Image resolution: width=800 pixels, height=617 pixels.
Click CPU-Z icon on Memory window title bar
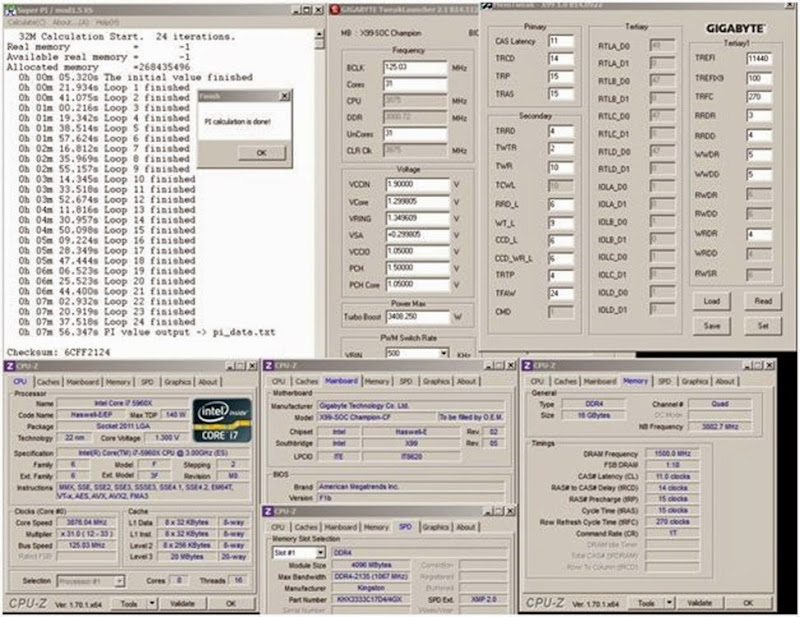click(x=525, y=366)
